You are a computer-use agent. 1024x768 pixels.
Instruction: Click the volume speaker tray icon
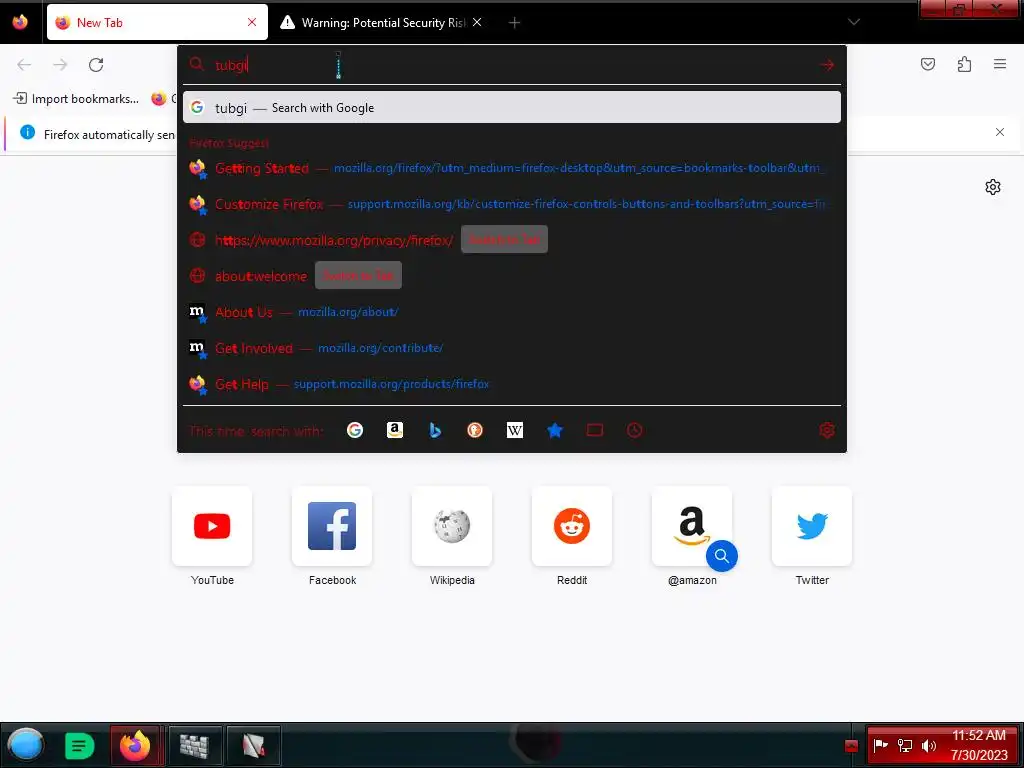[929, 745]
